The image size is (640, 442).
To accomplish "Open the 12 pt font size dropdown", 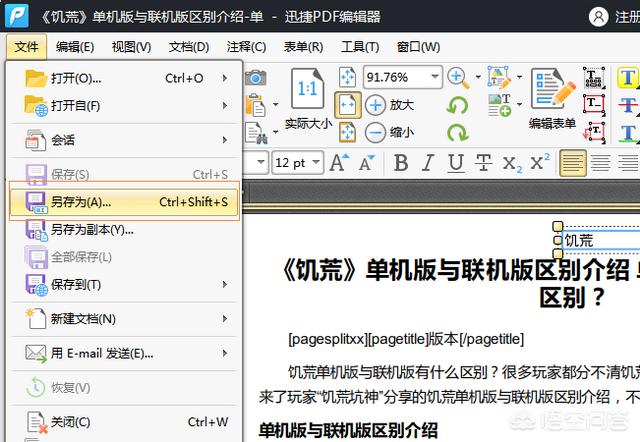I will coord(316,162).
